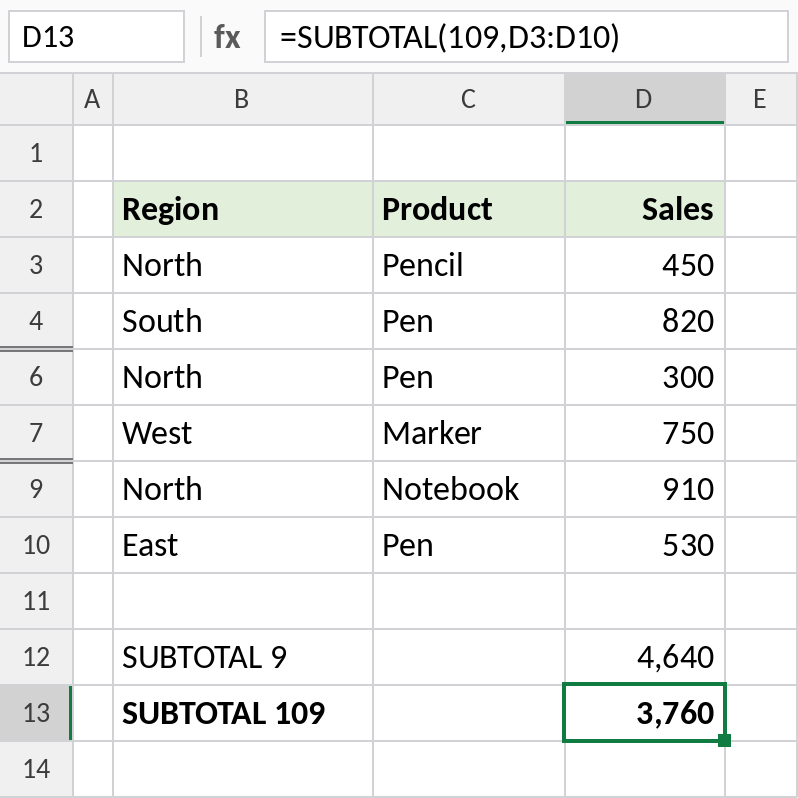Click the North cell in row 6

pos(243,377)
